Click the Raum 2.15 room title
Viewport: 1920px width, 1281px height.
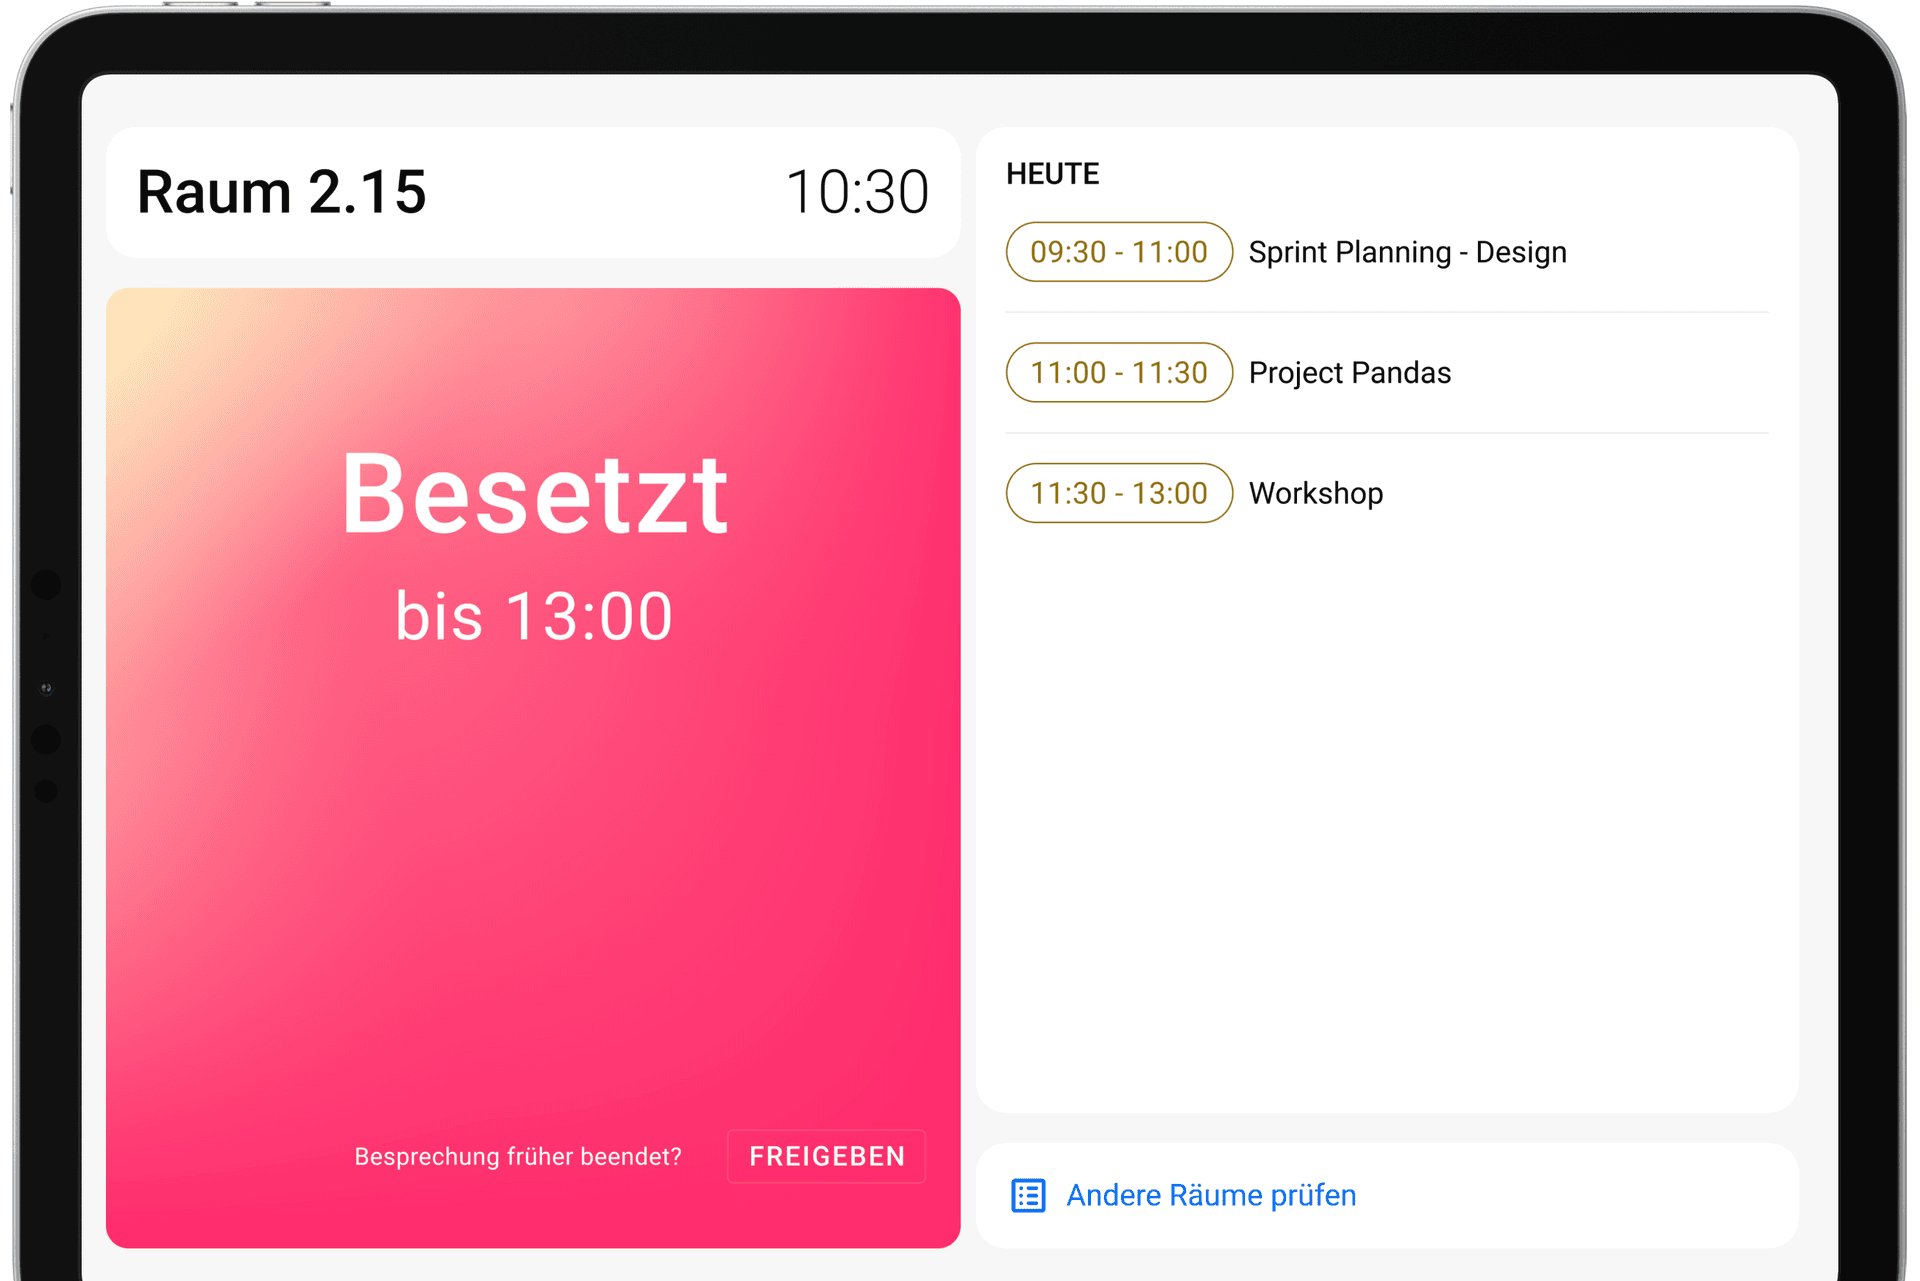282,192
